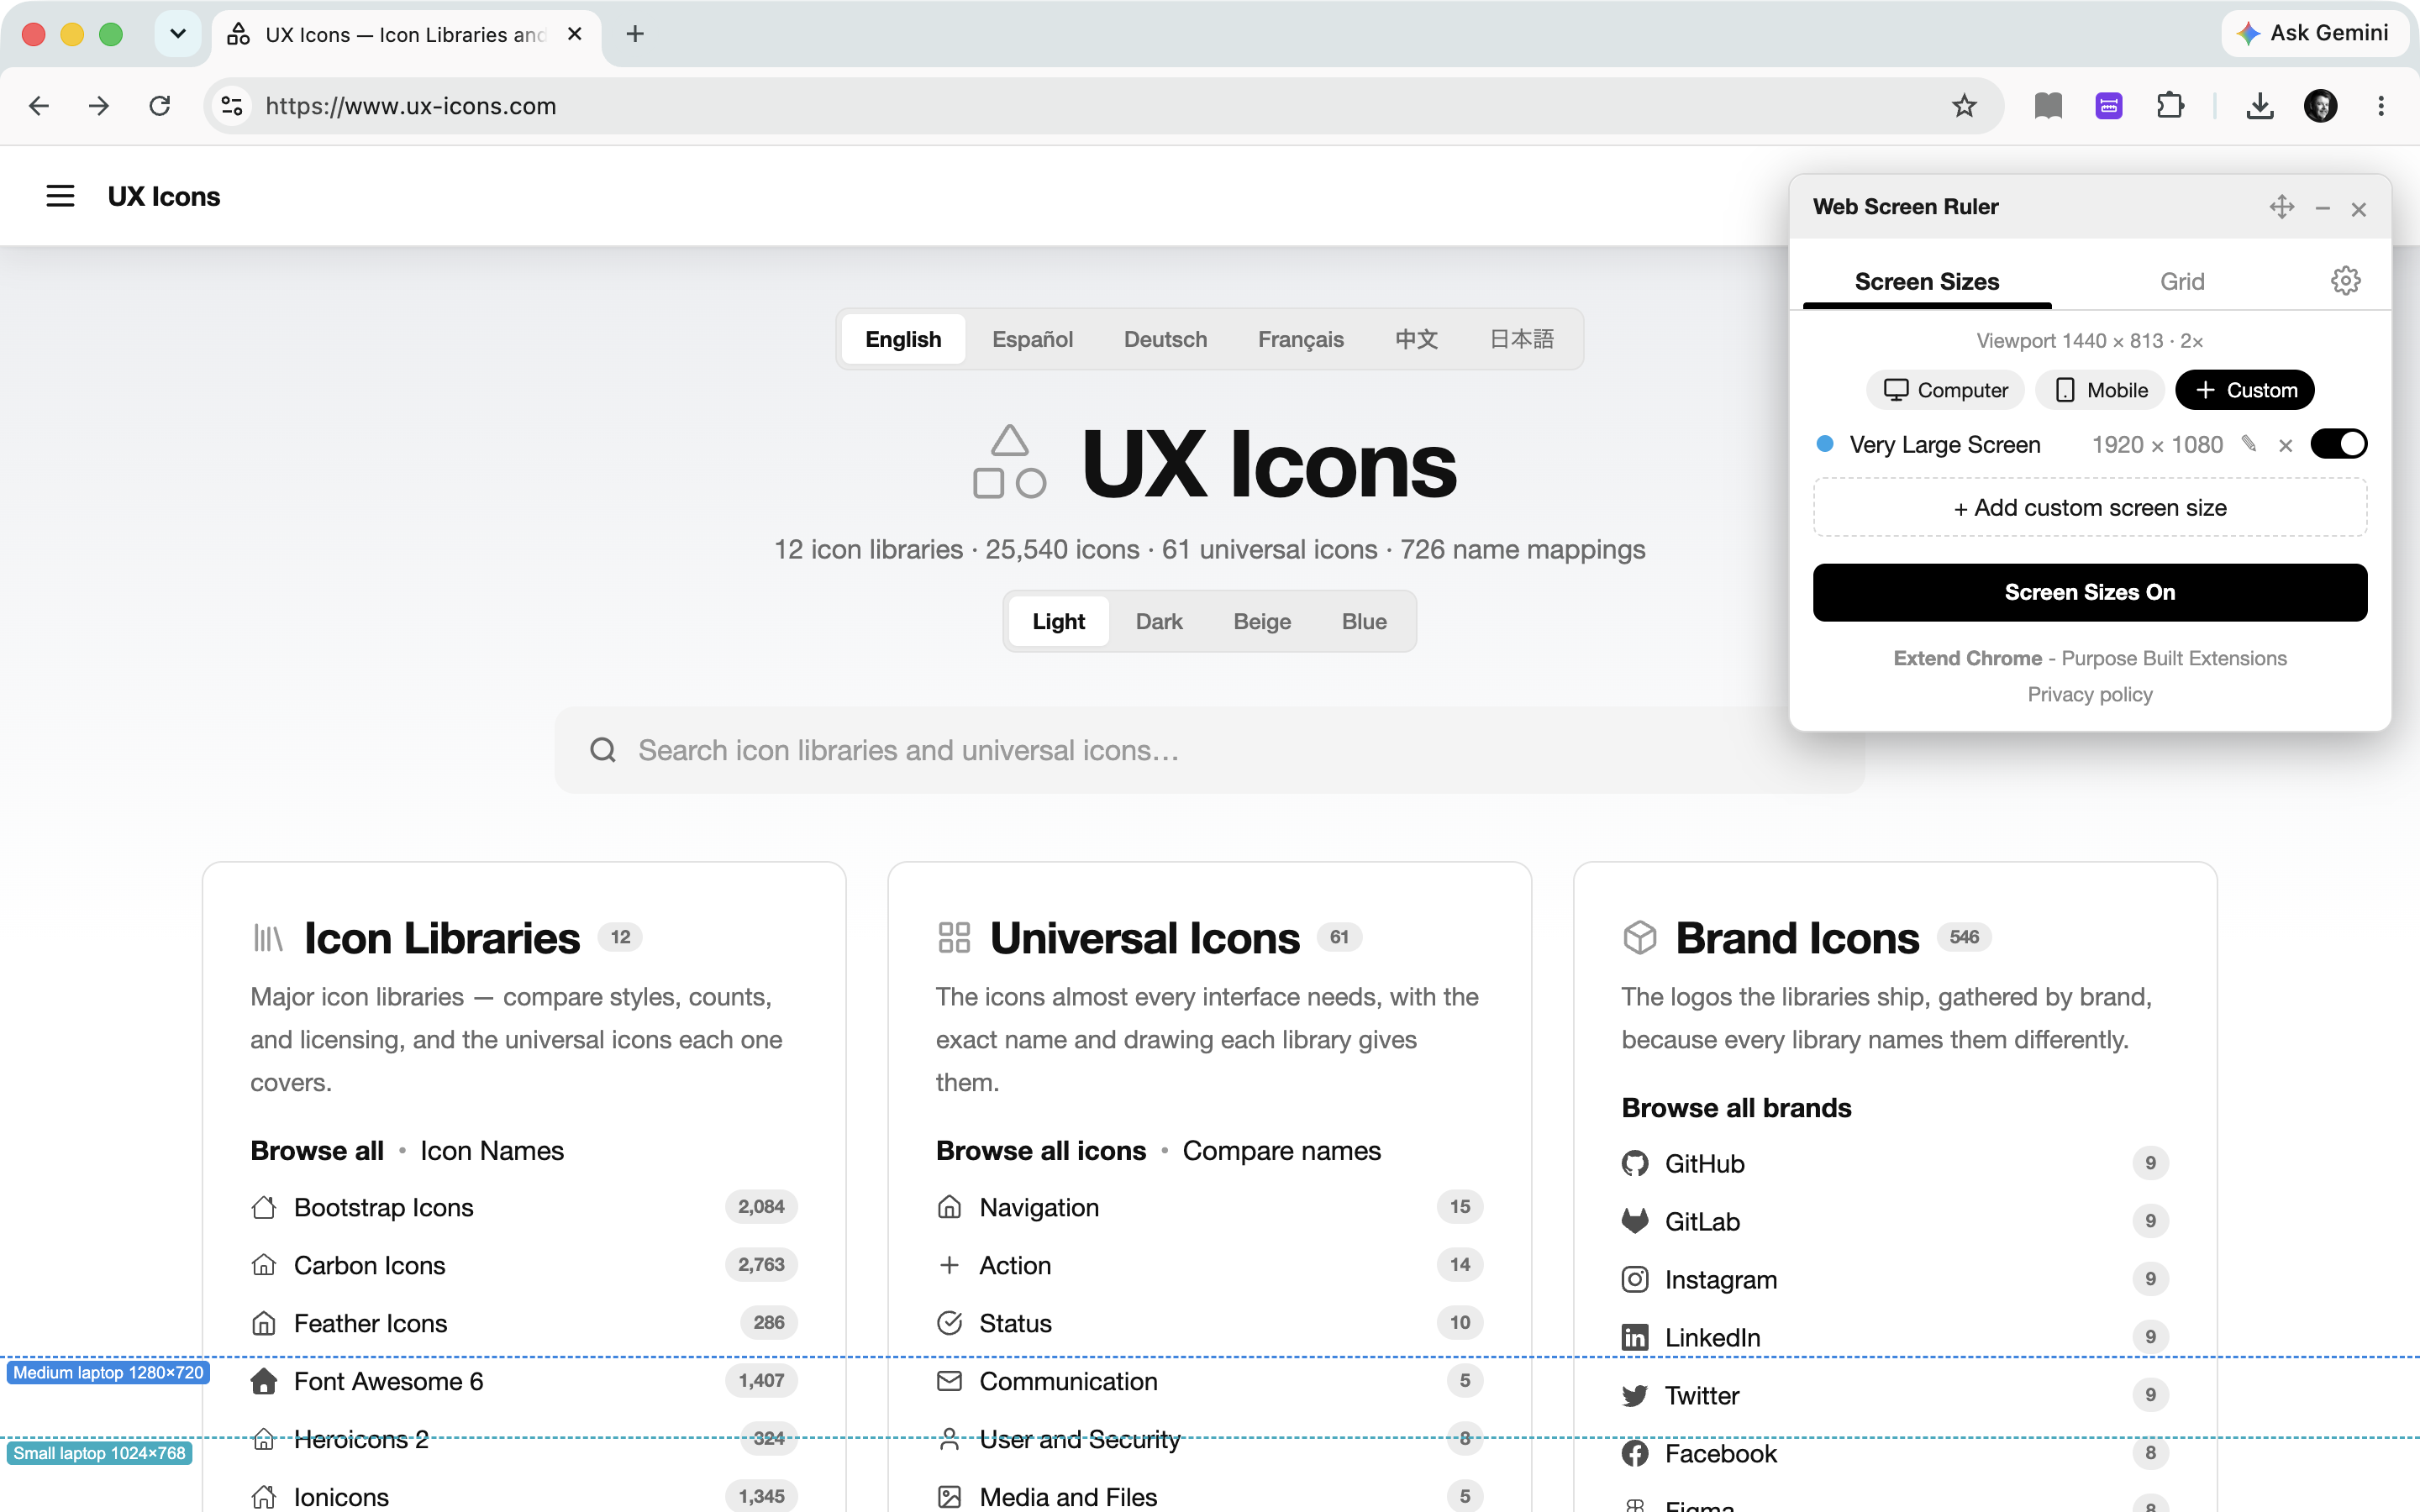Select the Dark theme option
Screen dimensions: 2420x1512
click(x=1159, y=621)
